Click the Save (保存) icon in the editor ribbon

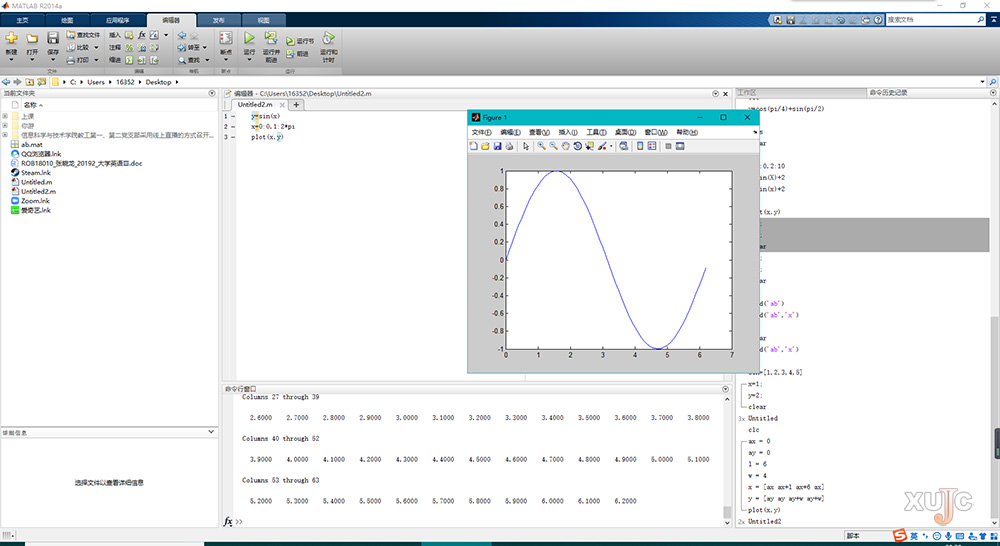tap(54, 39)
